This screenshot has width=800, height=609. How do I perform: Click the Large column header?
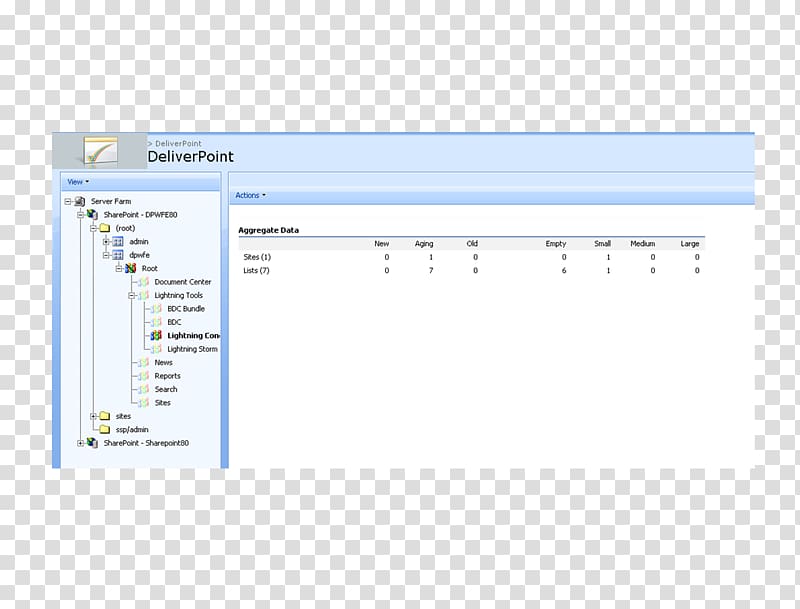pos(690,244)
